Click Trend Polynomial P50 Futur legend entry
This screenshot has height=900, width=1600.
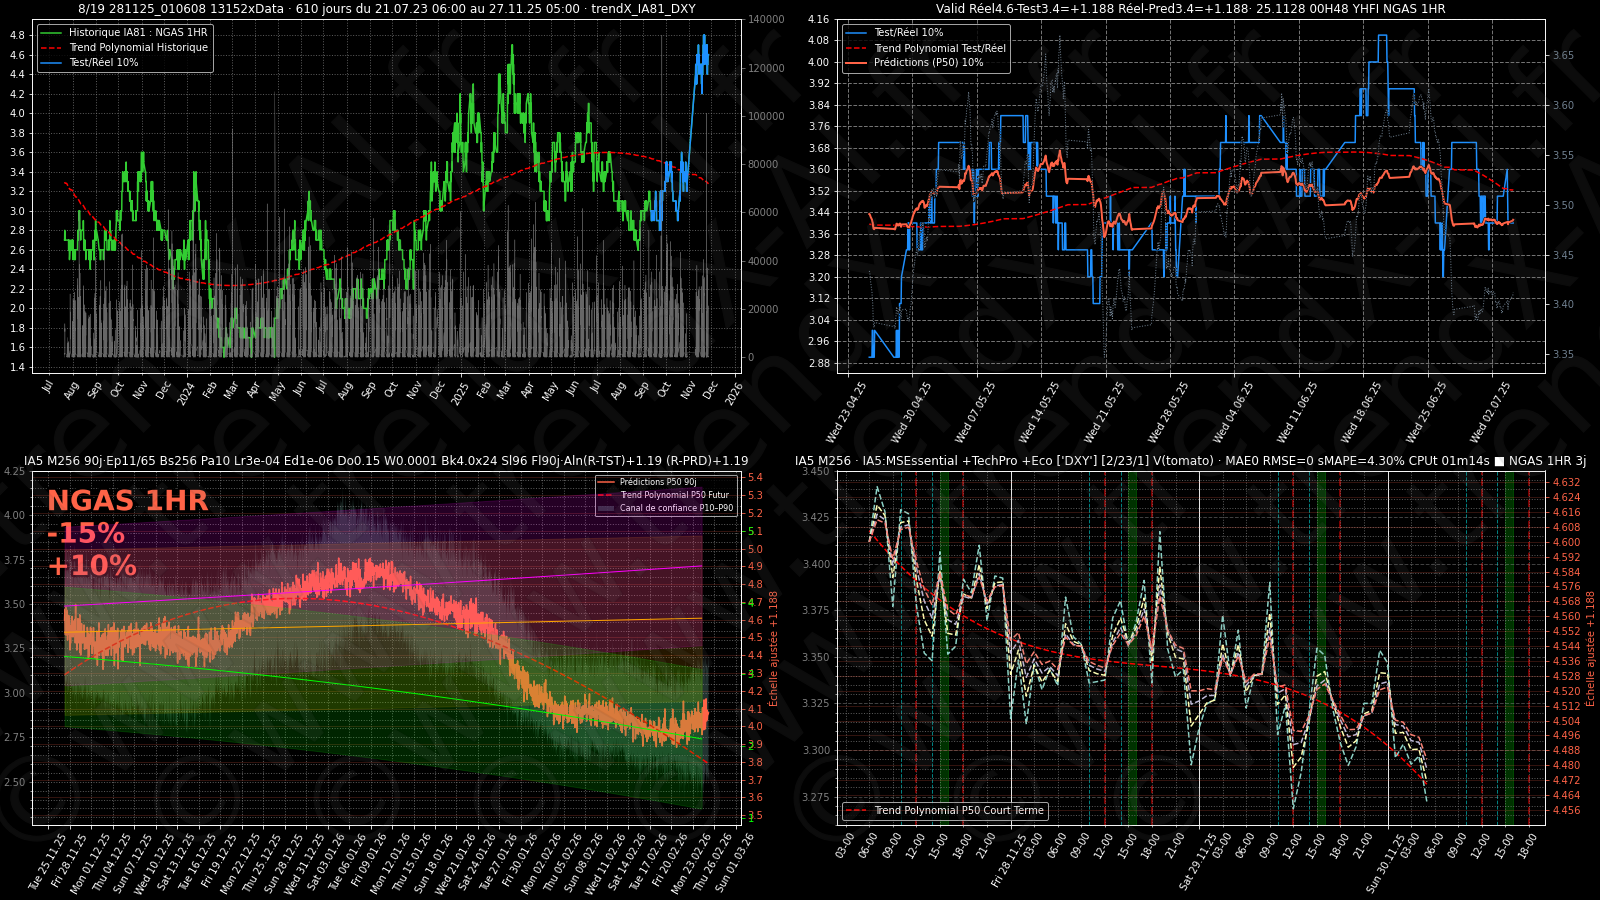(673, 495)
